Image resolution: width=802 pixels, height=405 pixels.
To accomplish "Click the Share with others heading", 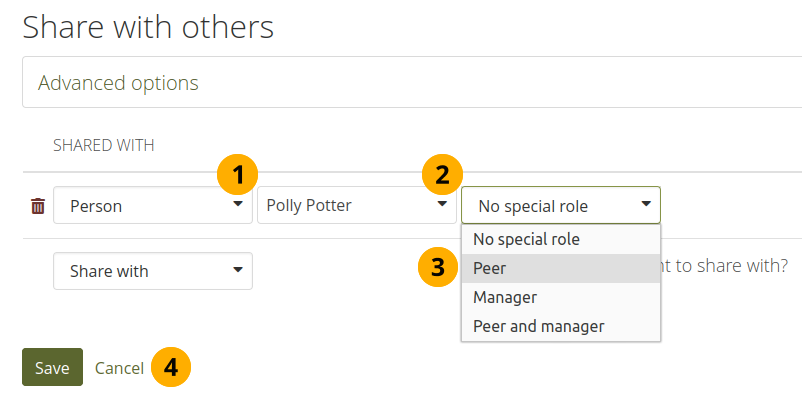I will coord(148,27).
